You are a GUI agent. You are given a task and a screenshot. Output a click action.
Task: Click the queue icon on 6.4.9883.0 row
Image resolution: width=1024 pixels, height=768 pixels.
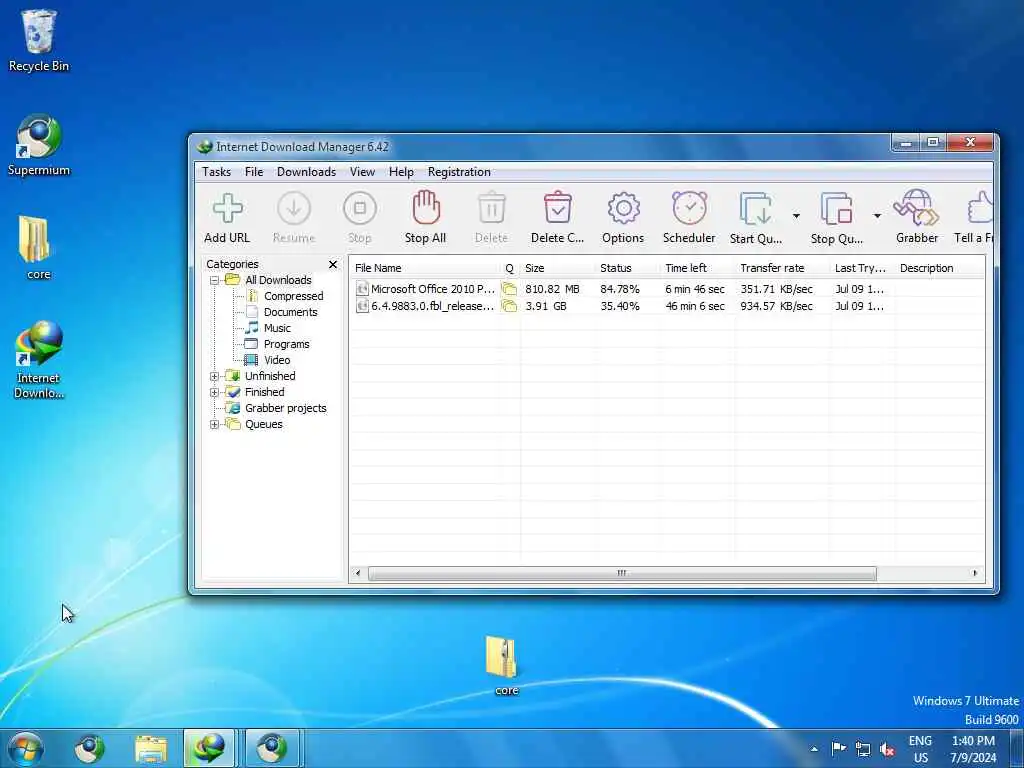click(x=509, y=306)
